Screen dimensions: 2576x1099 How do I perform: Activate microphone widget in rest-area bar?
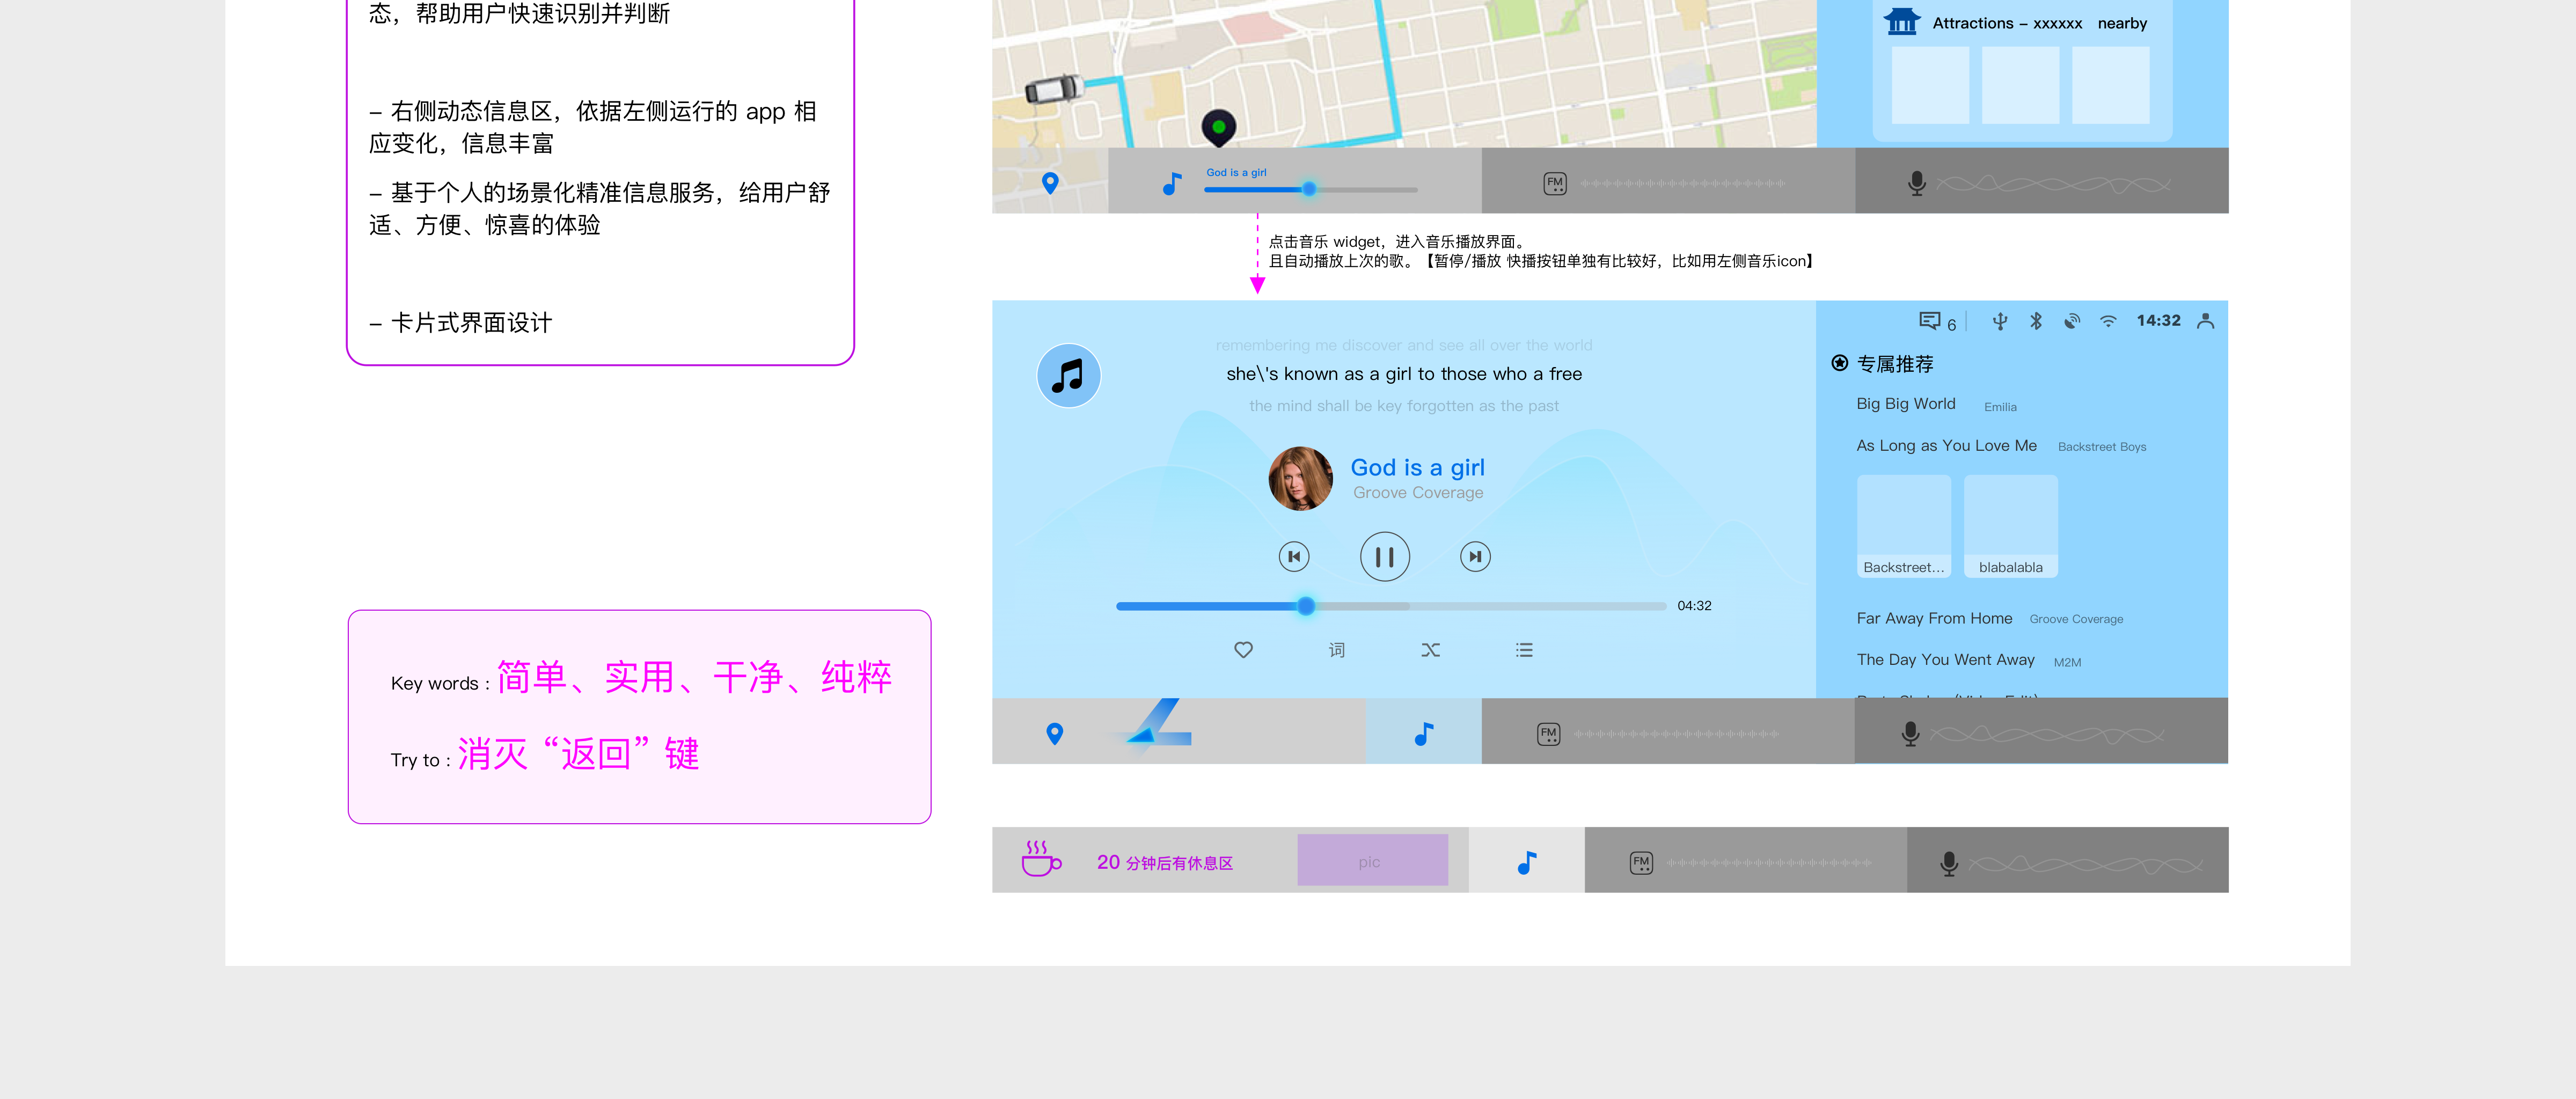[2067, 861]
